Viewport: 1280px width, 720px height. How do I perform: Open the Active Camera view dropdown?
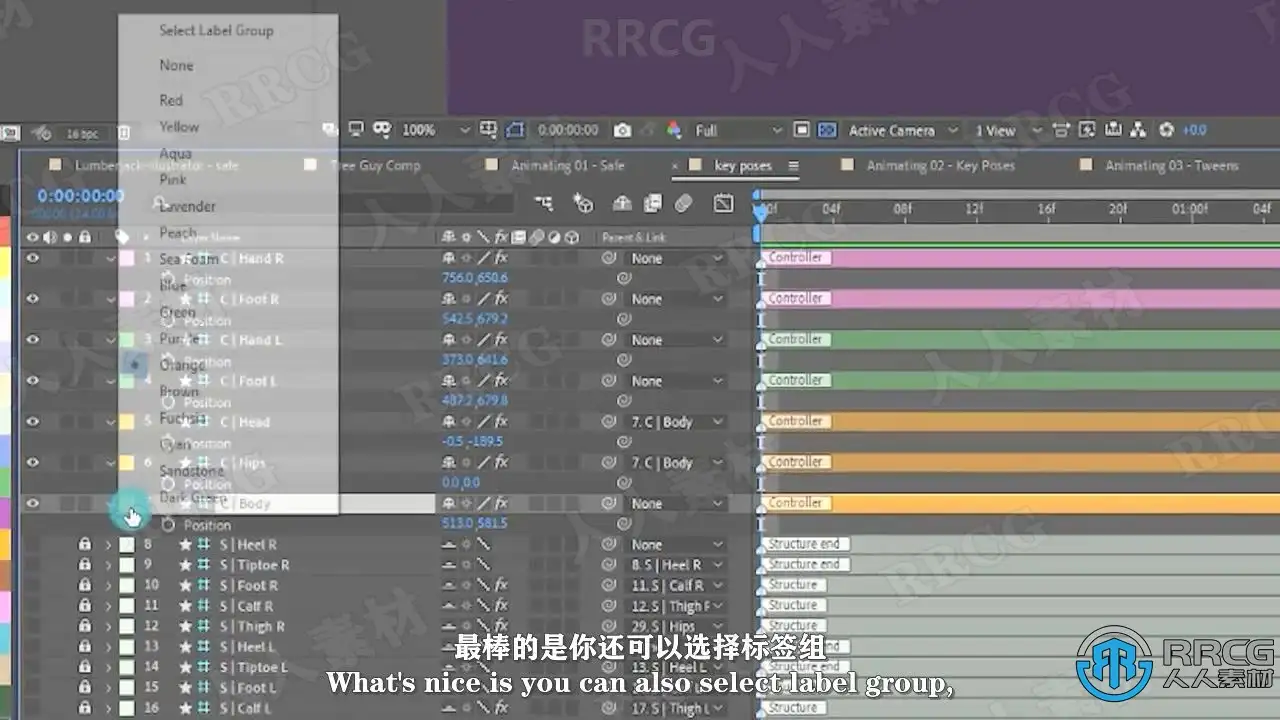[x=902, y=130]
